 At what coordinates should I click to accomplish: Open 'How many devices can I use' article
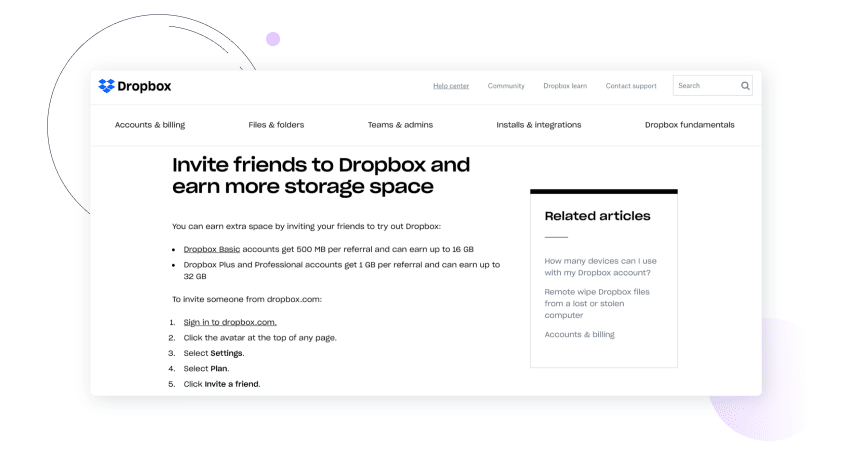tap(600, 266)
